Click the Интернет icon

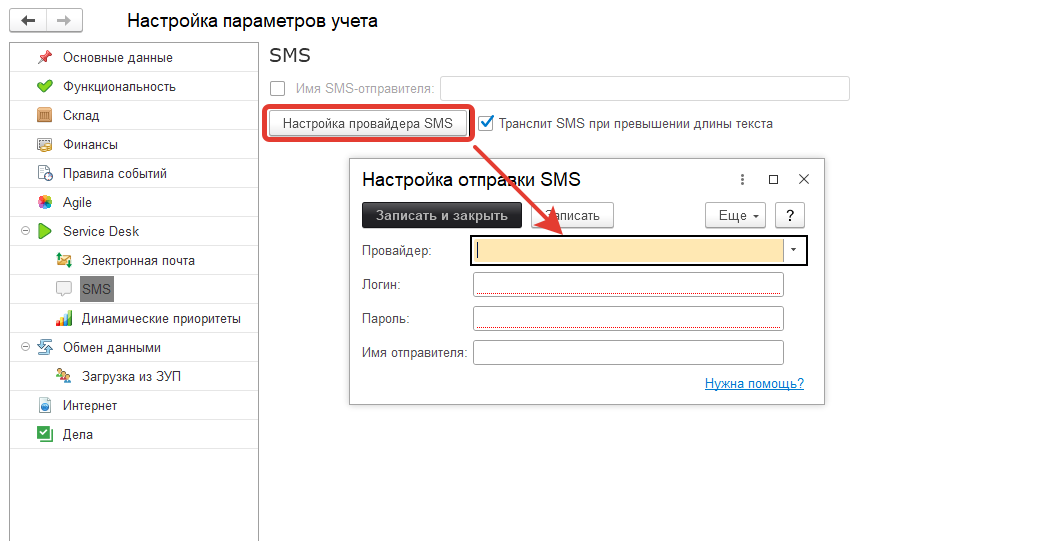44,405
